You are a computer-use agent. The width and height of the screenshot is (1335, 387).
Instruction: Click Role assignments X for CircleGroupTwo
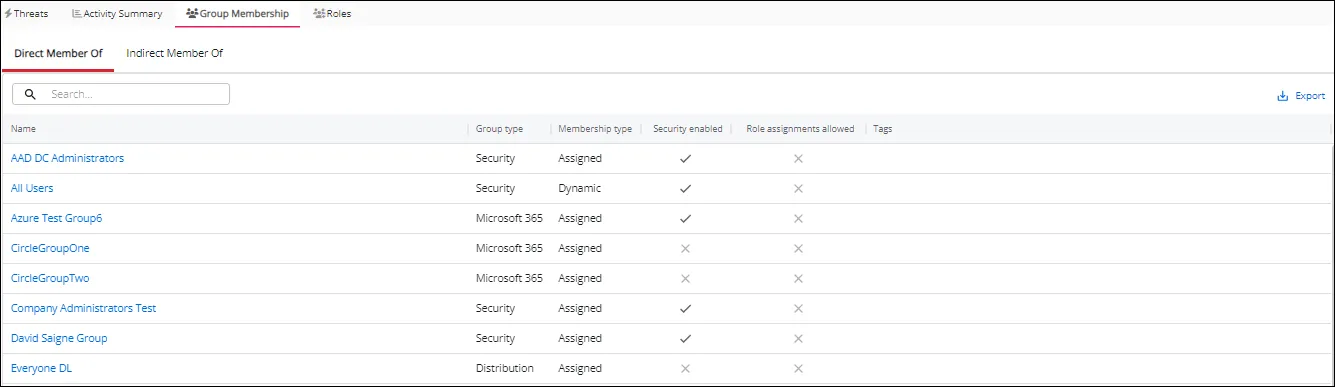pos(798,278)
